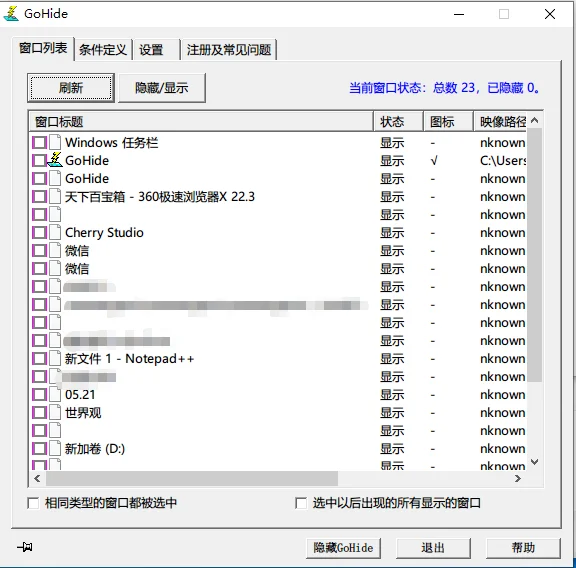Click the 刷新 button
The height and width of the screenshot is (568, 576).
(71, 87)
